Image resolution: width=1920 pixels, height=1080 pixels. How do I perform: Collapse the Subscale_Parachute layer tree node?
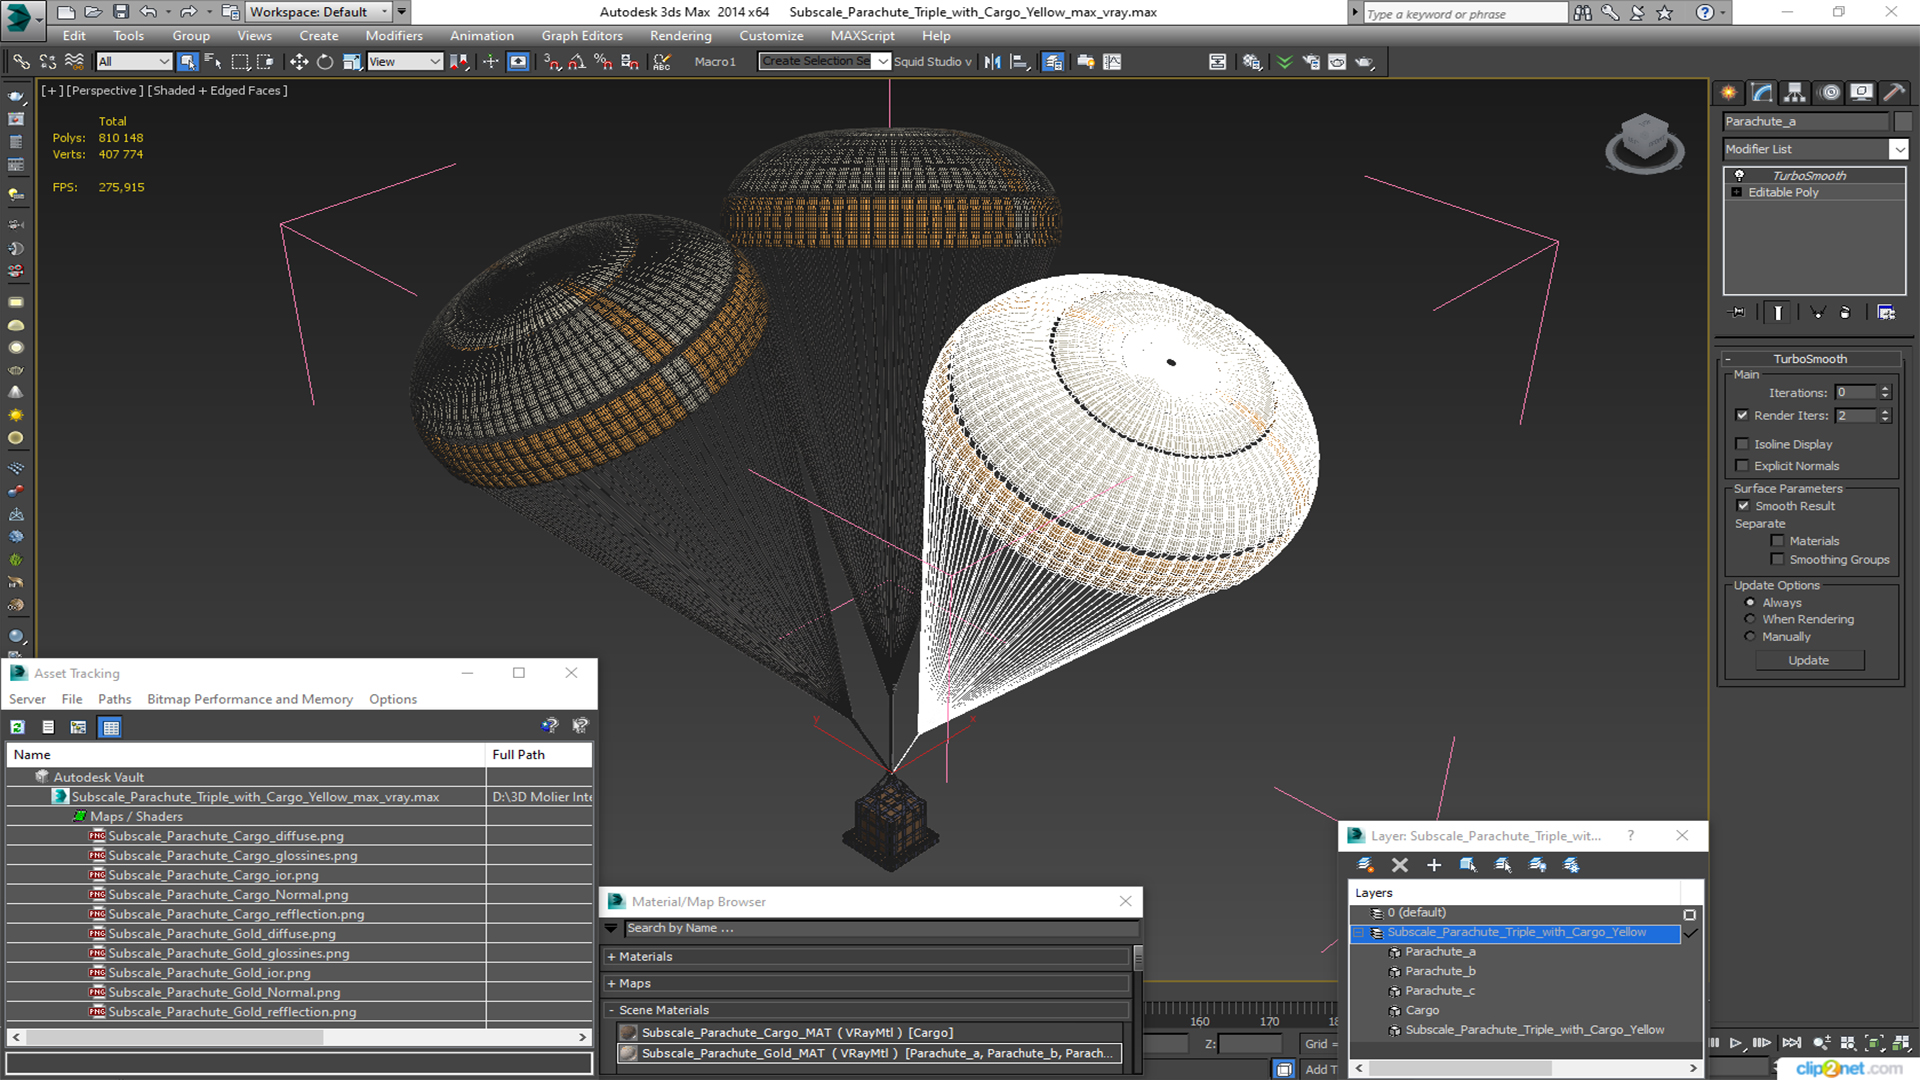(x=1359, y=932)
